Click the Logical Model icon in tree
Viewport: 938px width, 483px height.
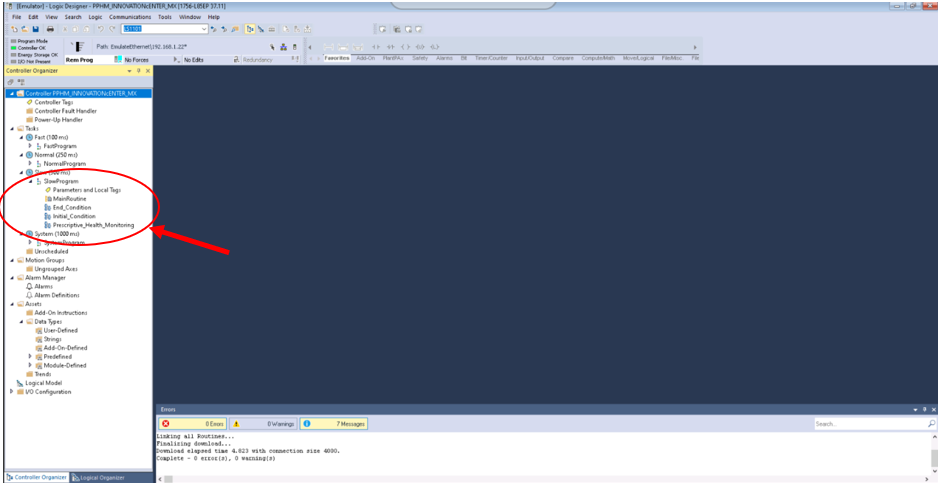(x=20, y=383)
